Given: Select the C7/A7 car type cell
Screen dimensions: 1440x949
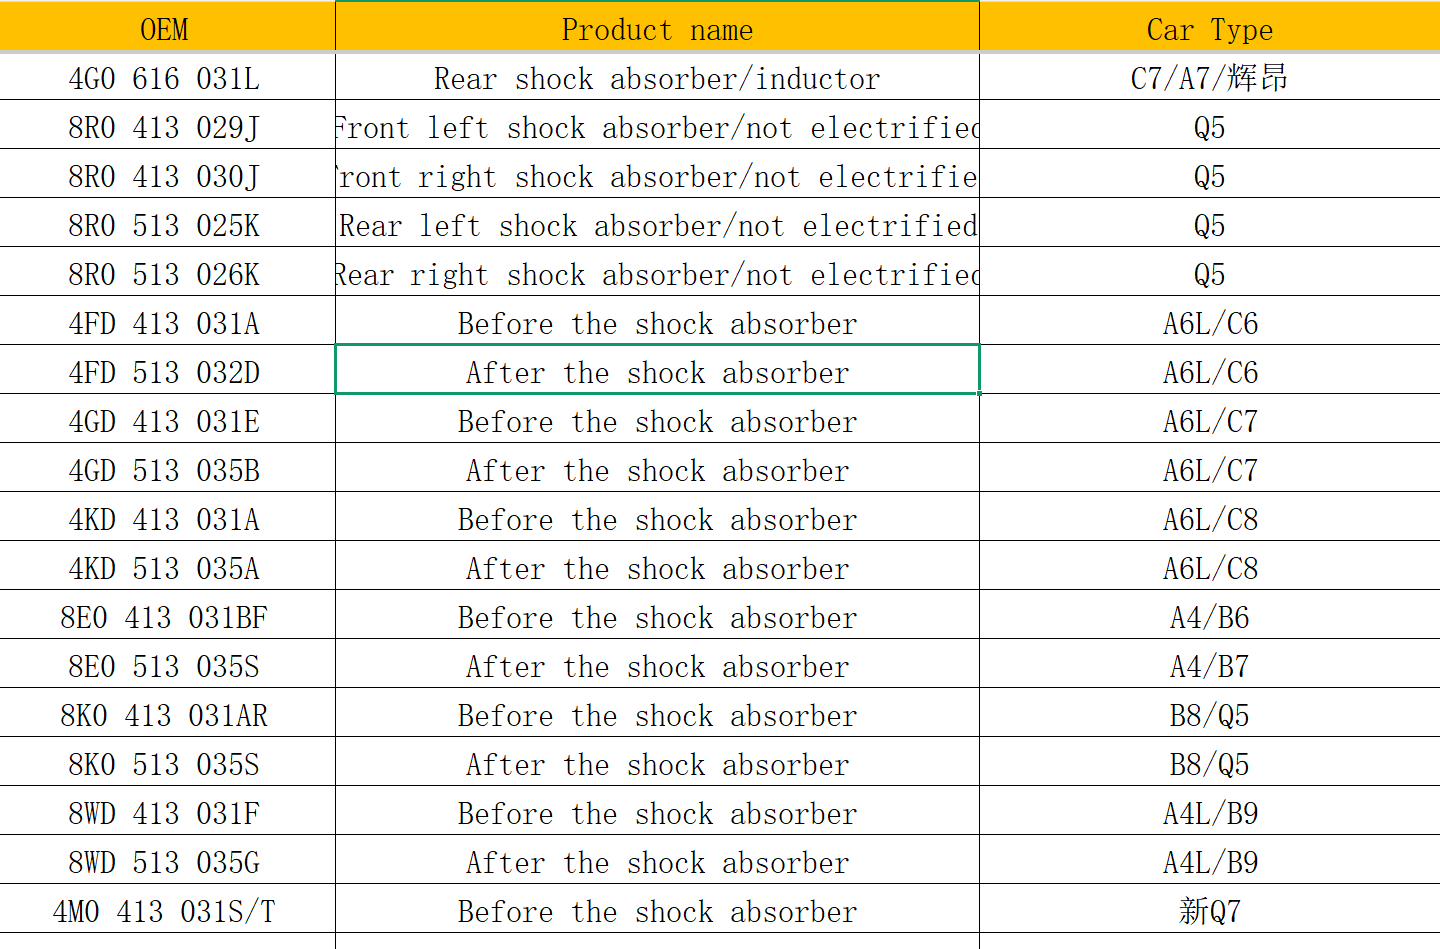Looking at the screenshot, I should [1209, 78].
